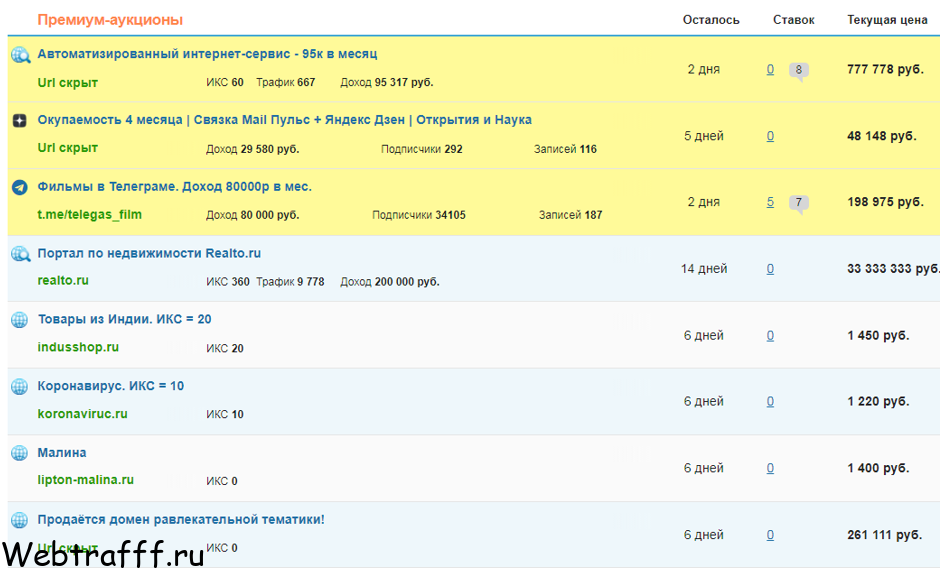The image size is (945, 569).
Task: Click the Подписчики 34105 value
Action: (419, 215)
